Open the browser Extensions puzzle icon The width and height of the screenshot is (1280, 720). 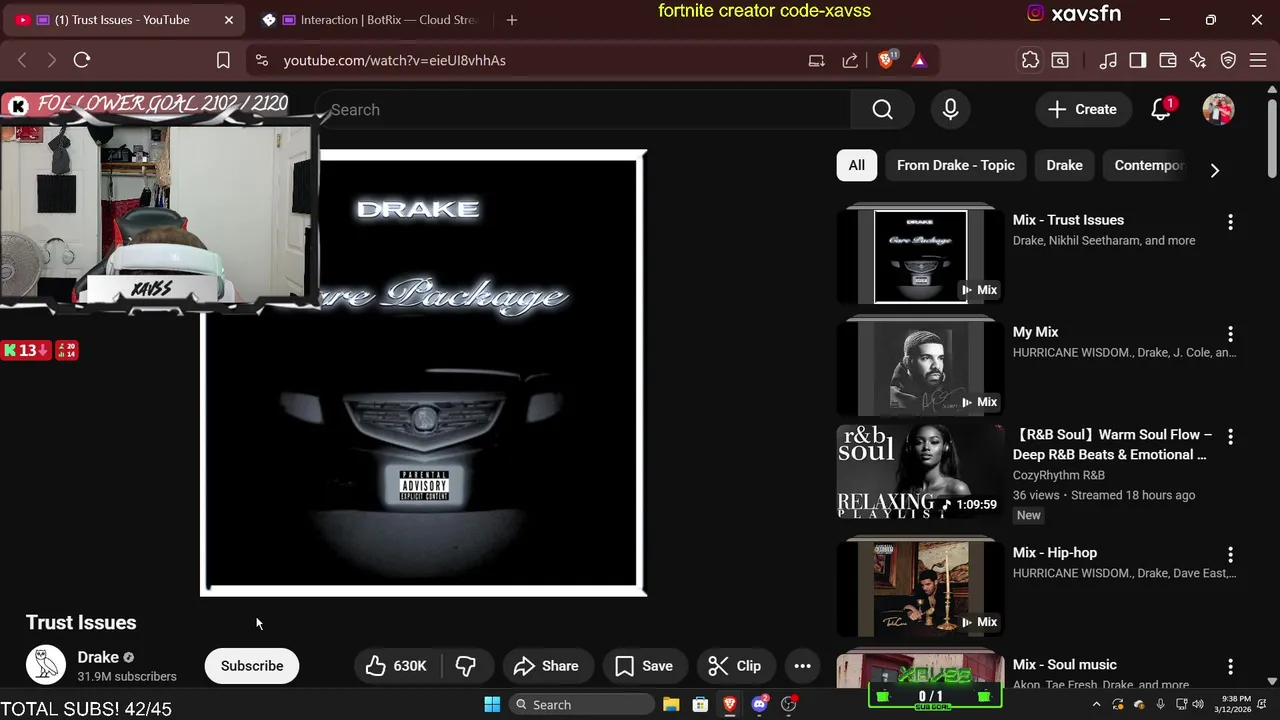1030,60
